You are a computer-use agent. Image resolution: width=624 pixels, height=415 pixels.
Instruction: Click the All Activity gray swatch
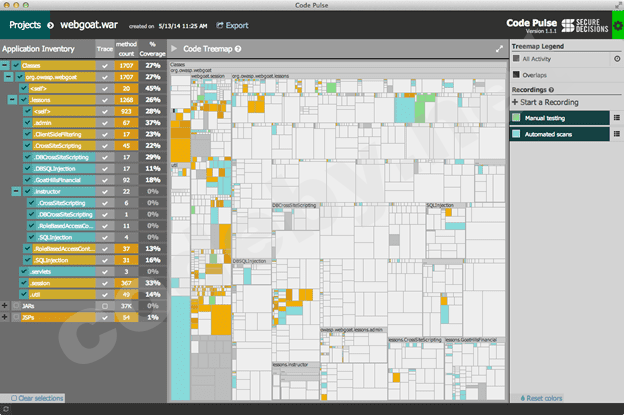click(x=516, y=58)
